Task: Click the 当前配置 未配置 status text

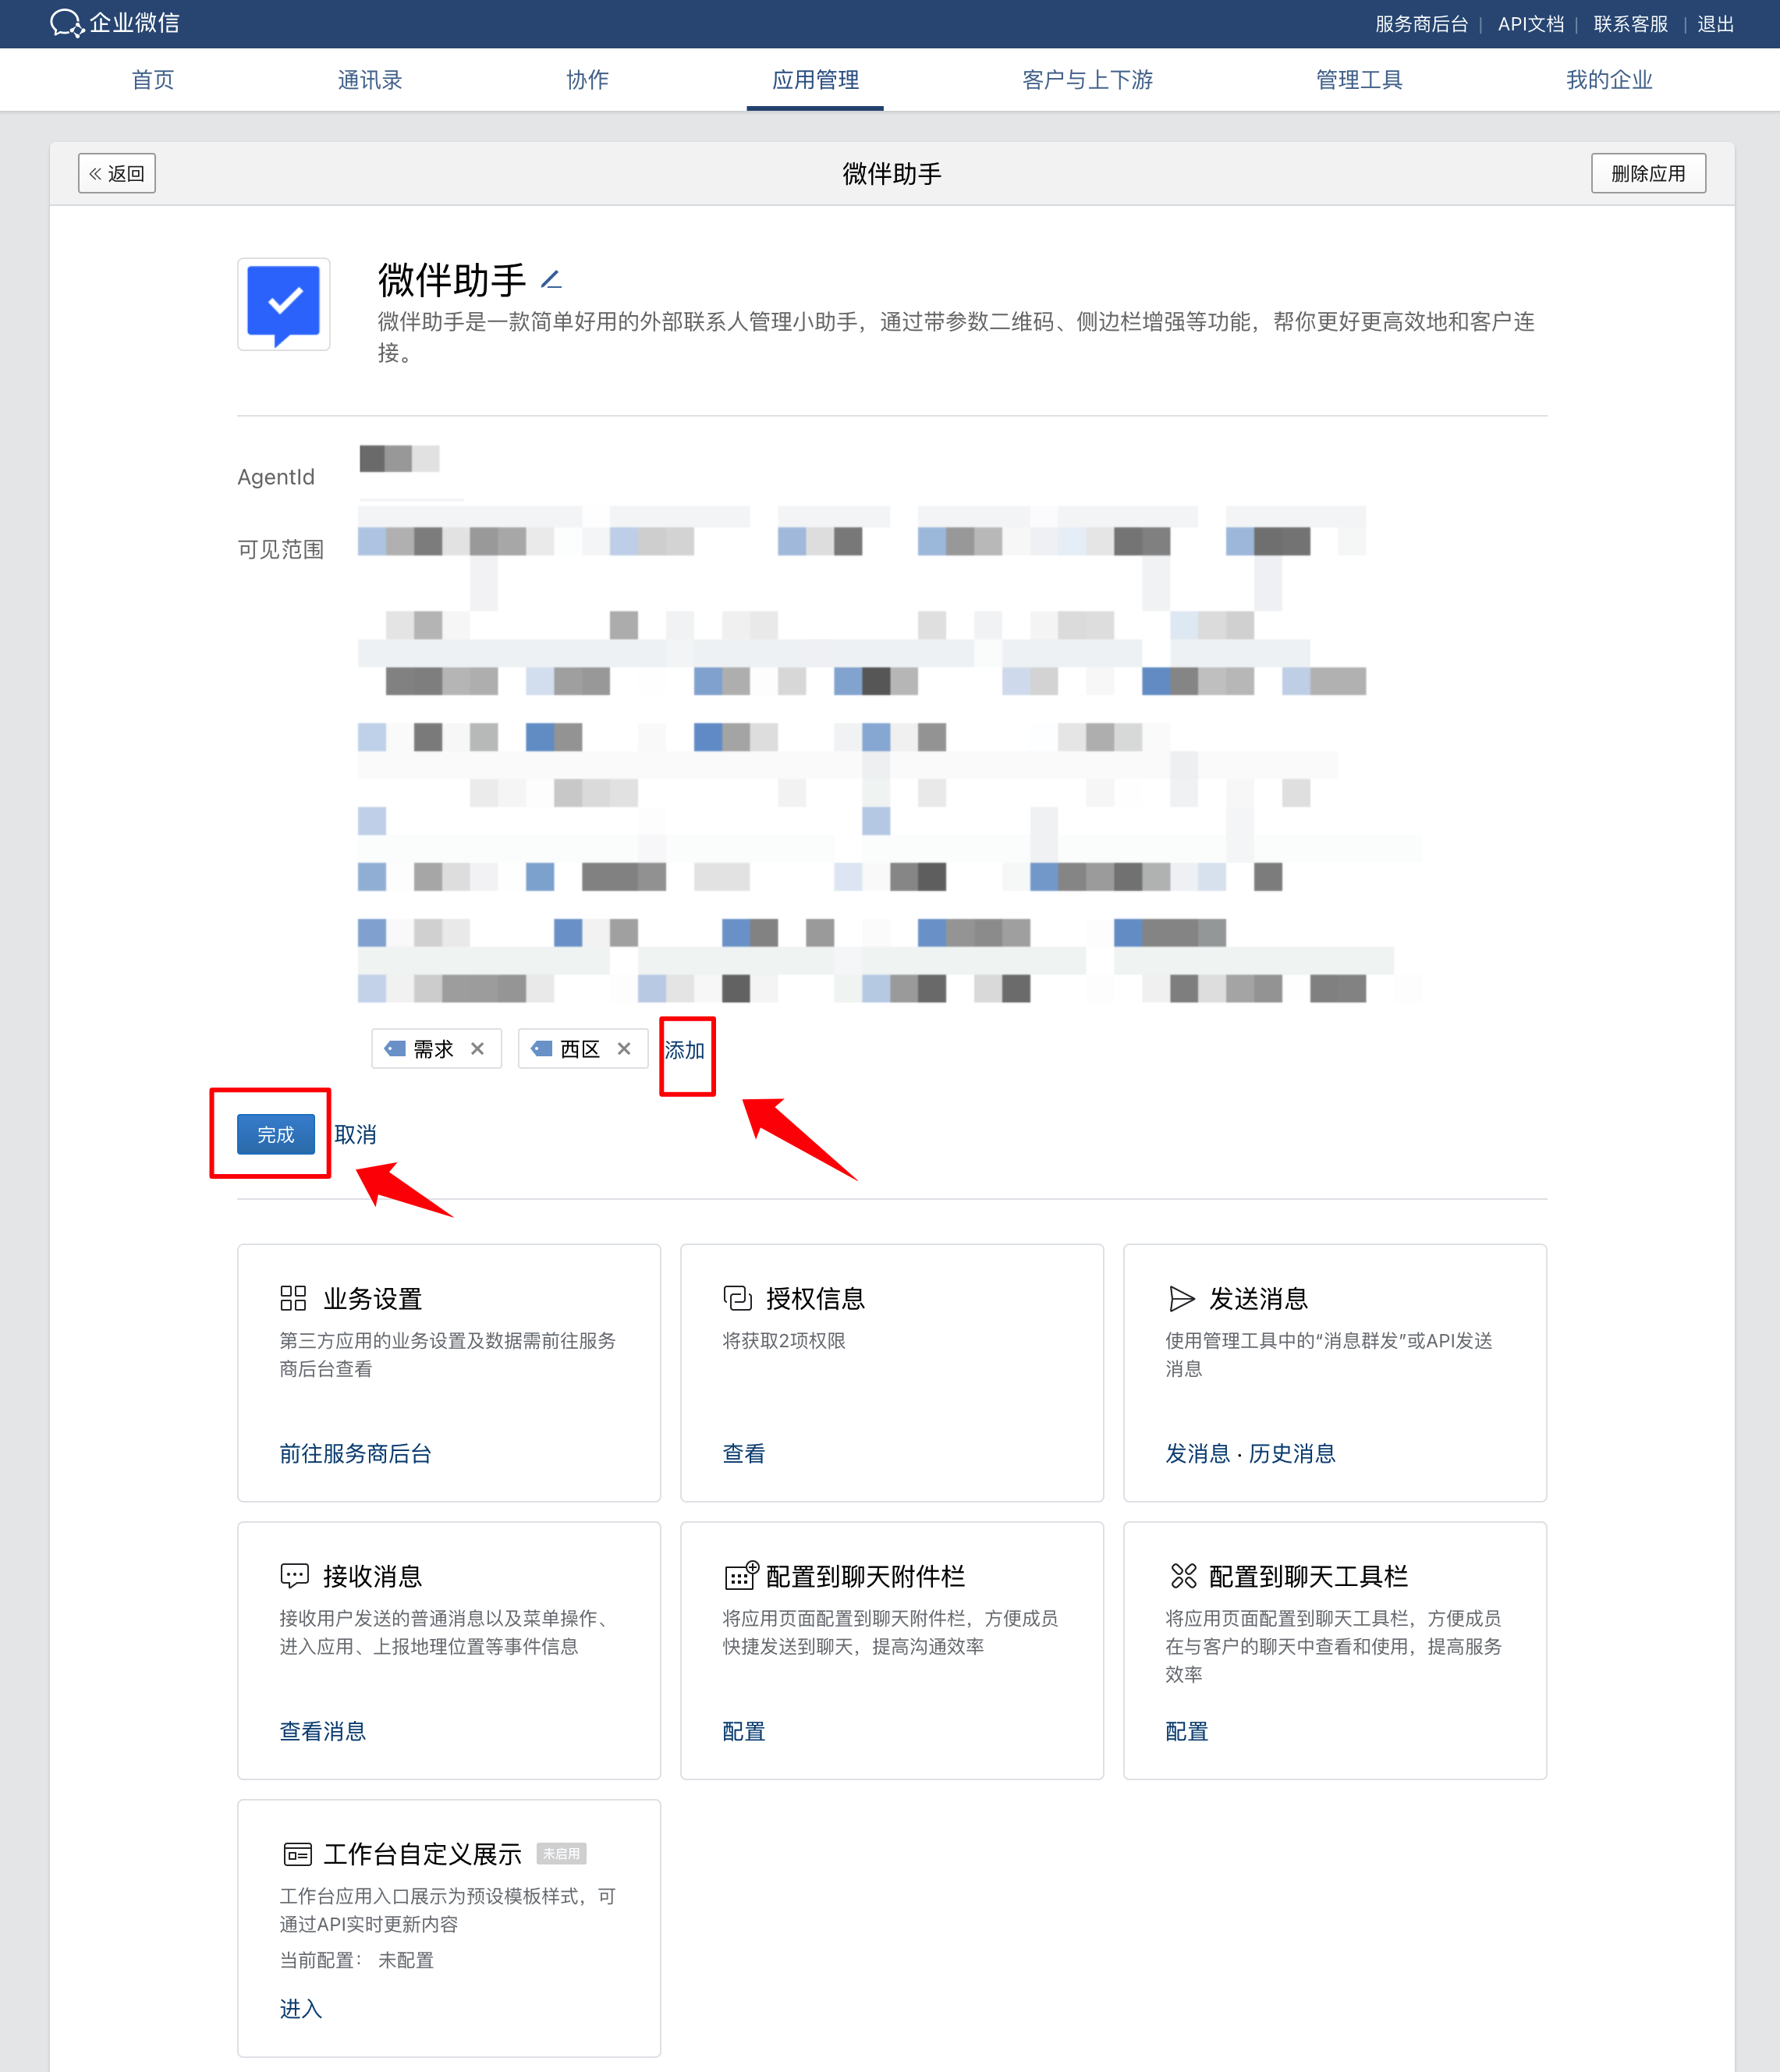Action: (356, 1960)
